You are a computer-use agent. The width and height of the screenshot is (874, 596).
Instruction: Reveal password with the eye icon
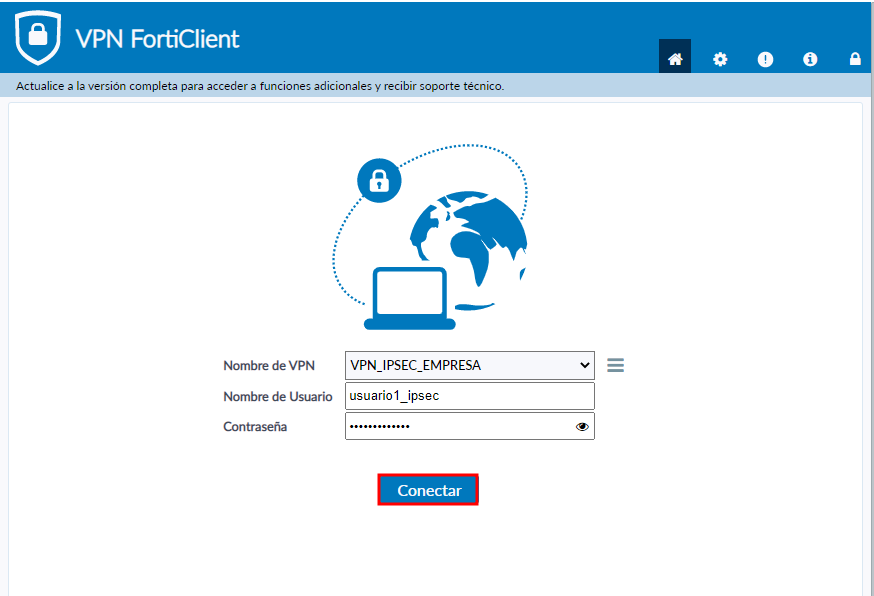click(582, 427)
